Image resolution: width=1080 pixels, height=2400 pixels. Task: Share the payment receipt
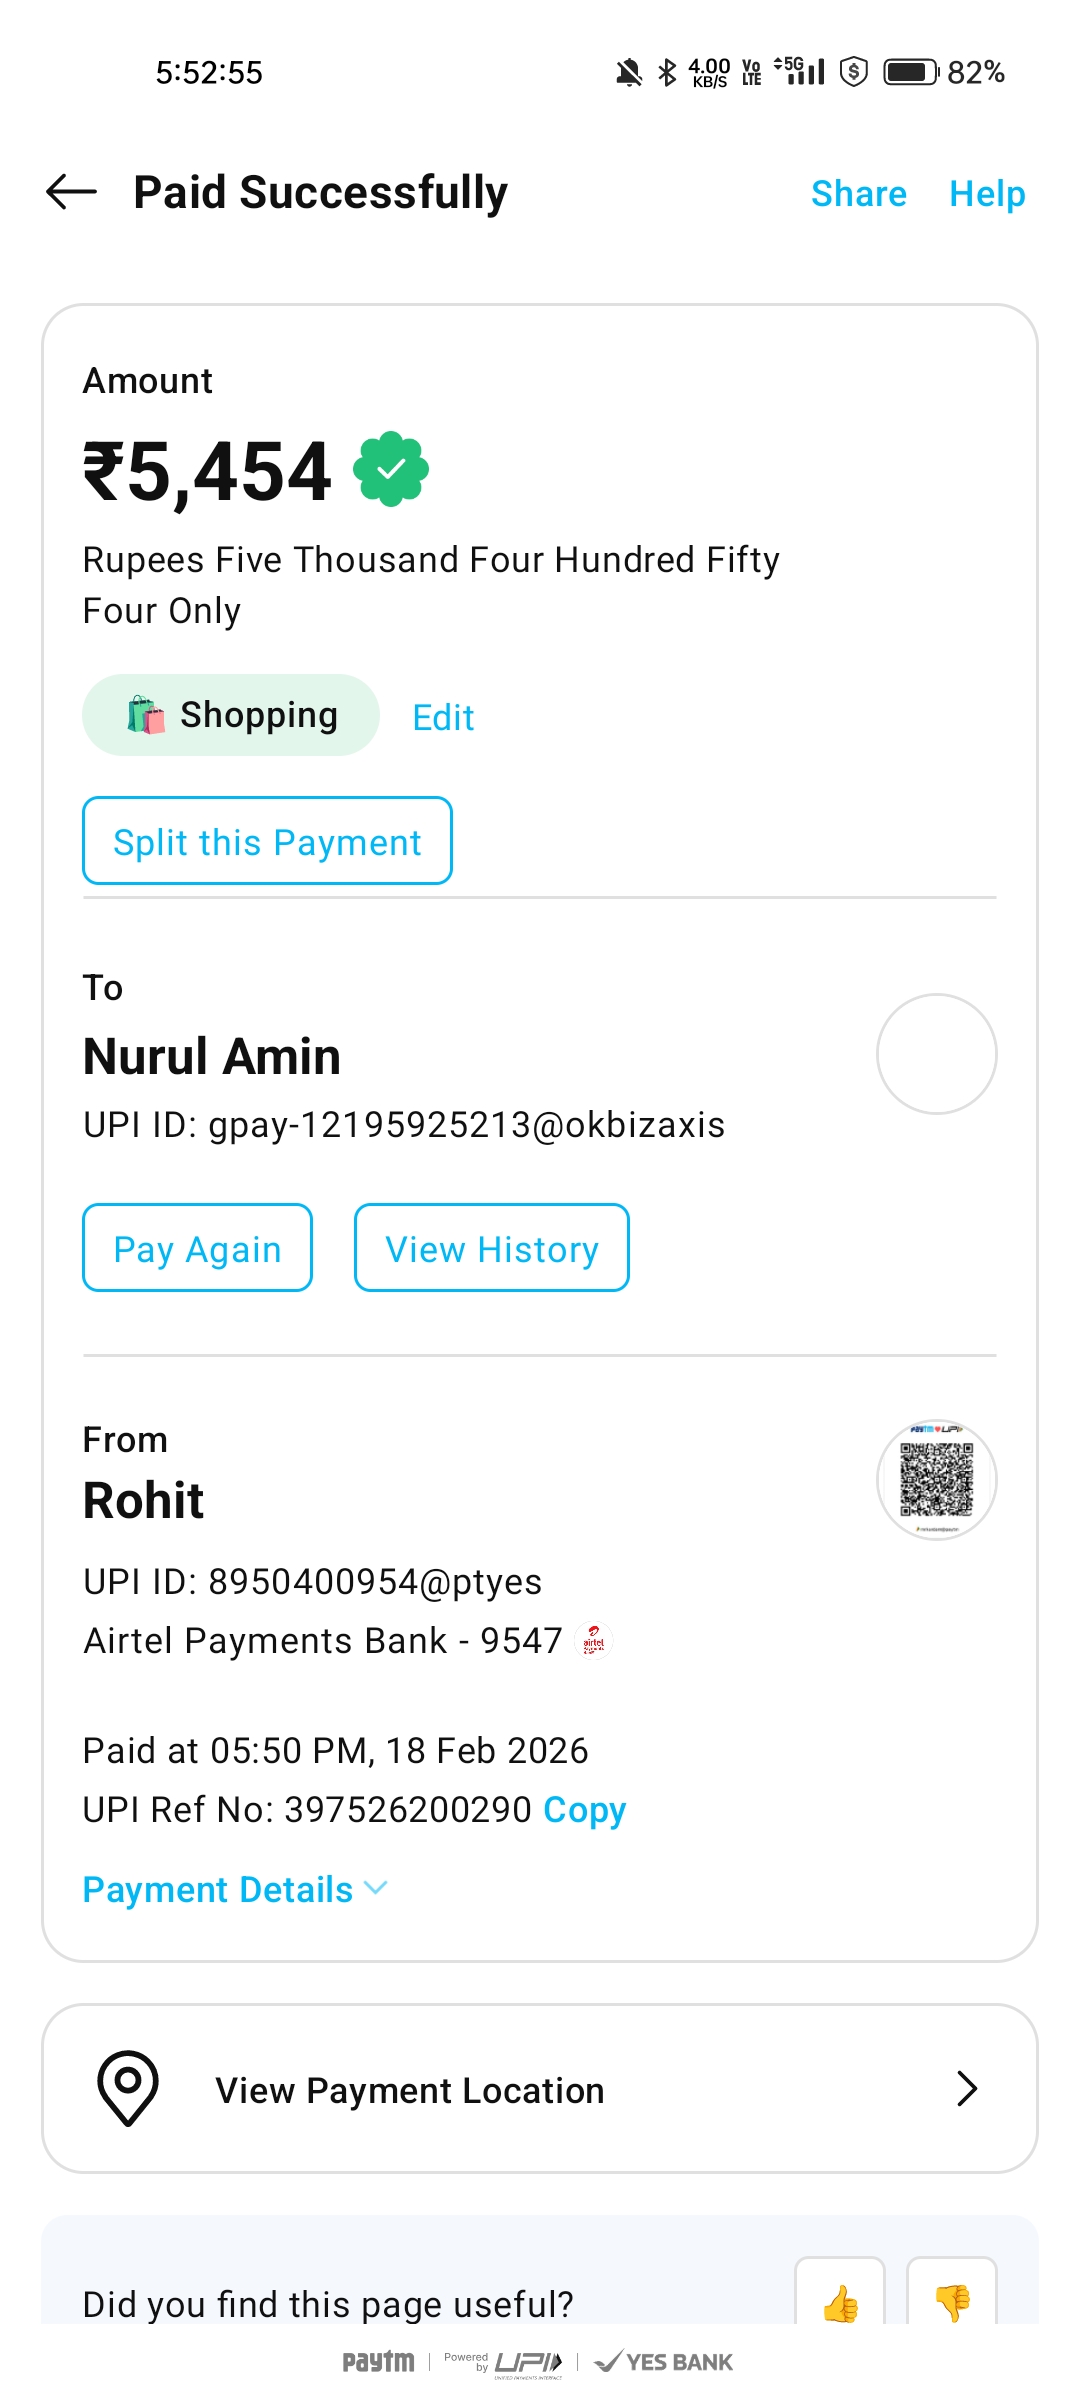(858, 193)
